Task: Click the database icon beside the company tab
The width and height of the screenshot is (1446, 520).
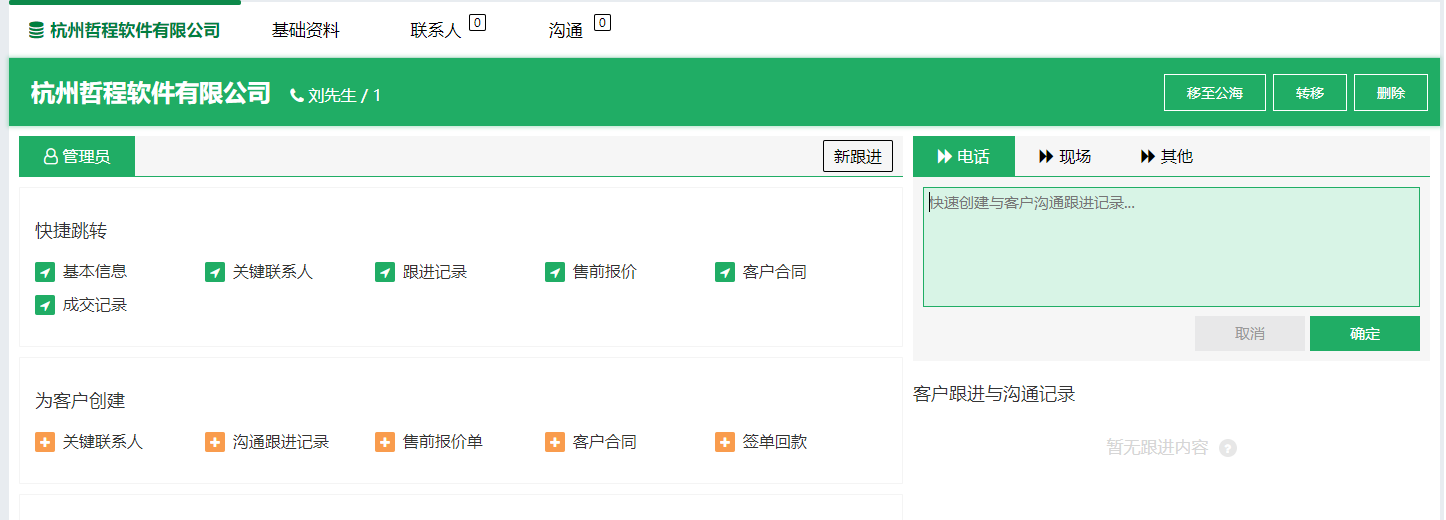Action: [x=36, y=30]
